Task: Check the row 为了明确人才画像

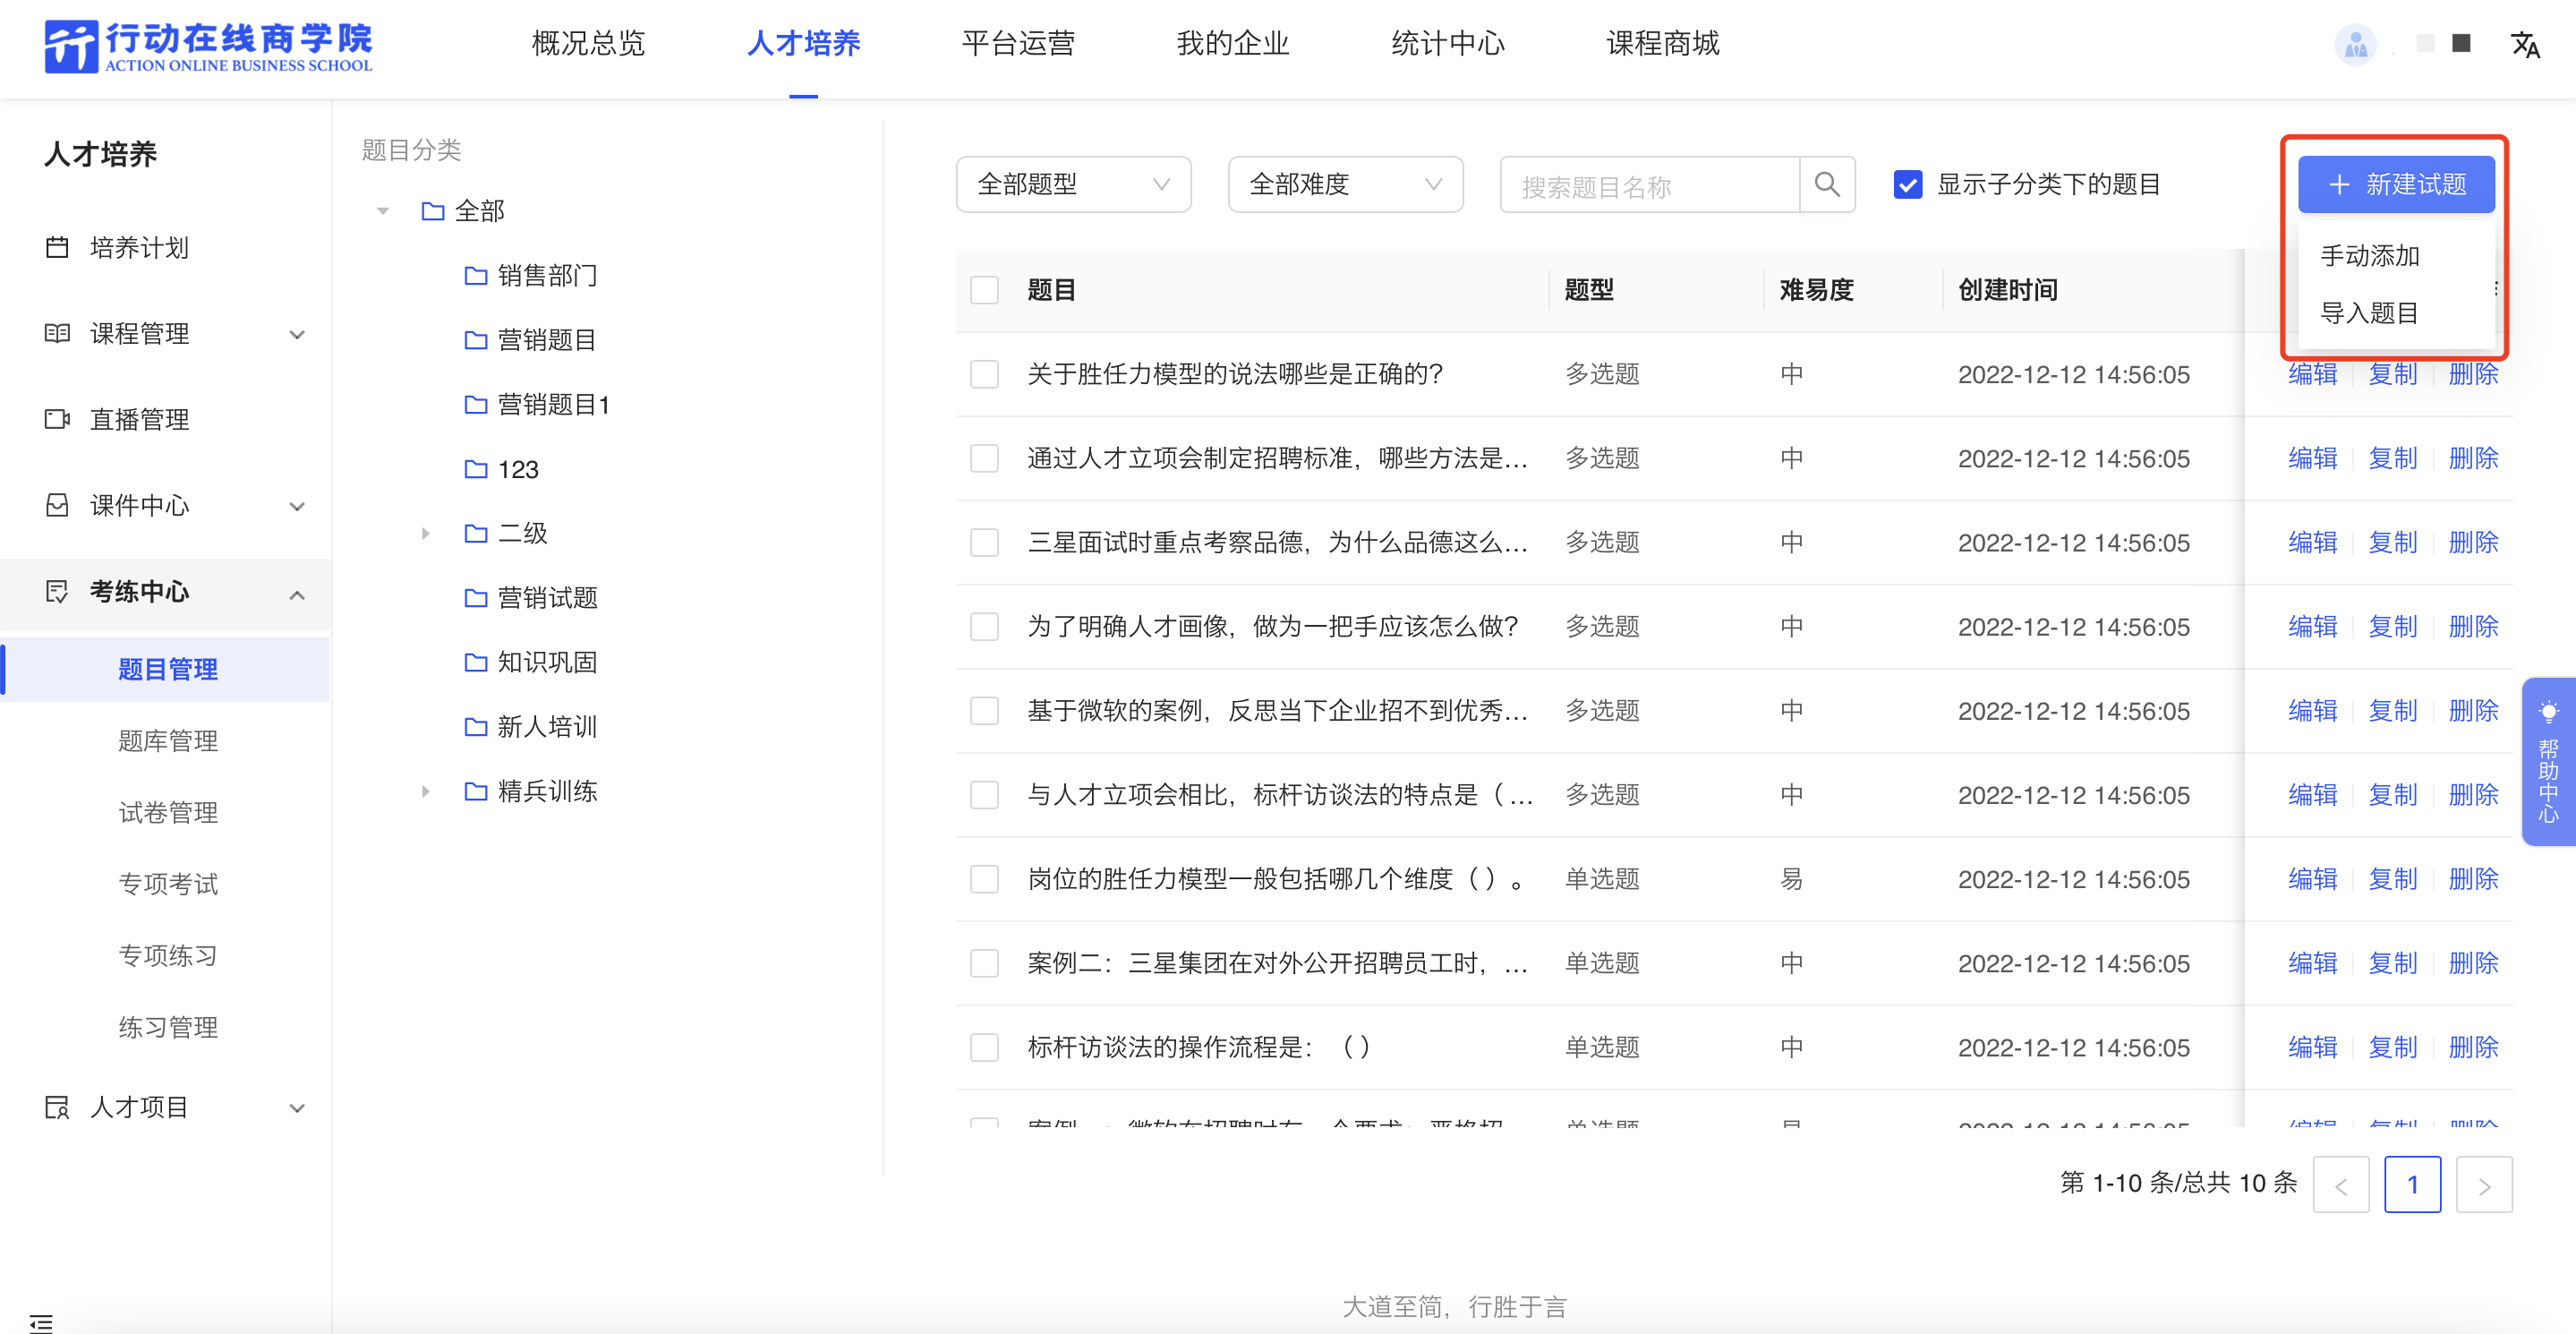Action: (x=985, y=626)
